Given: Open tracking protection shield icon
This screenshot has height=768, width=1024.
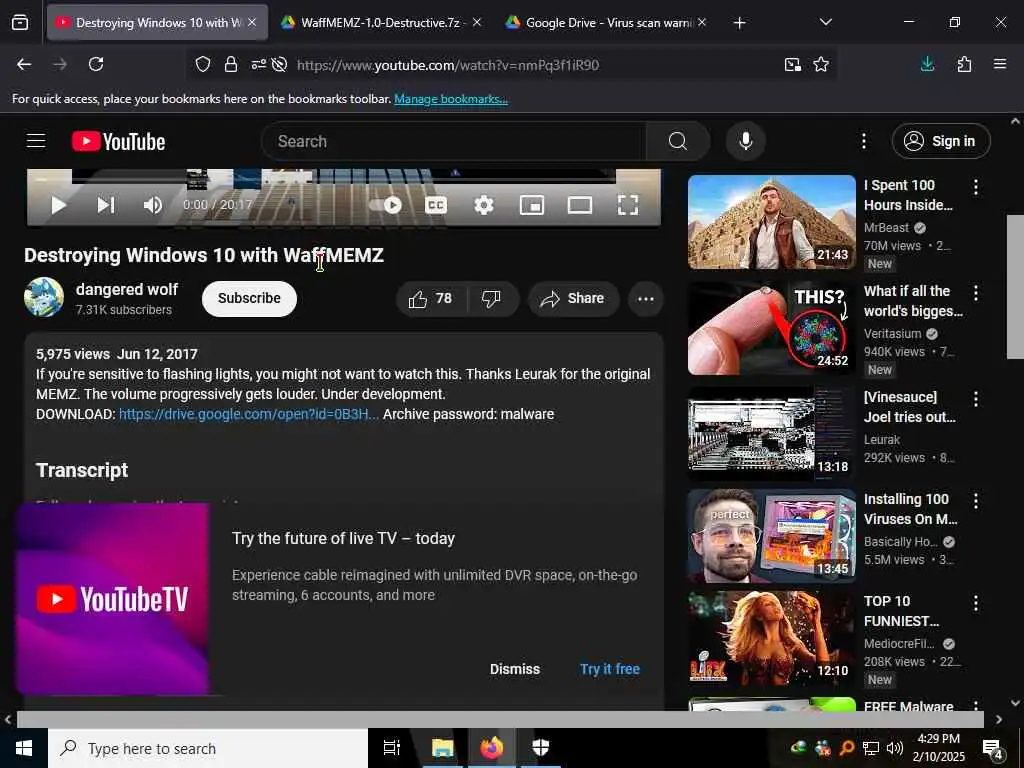Looking at the screenshot, I should [203, 65].
